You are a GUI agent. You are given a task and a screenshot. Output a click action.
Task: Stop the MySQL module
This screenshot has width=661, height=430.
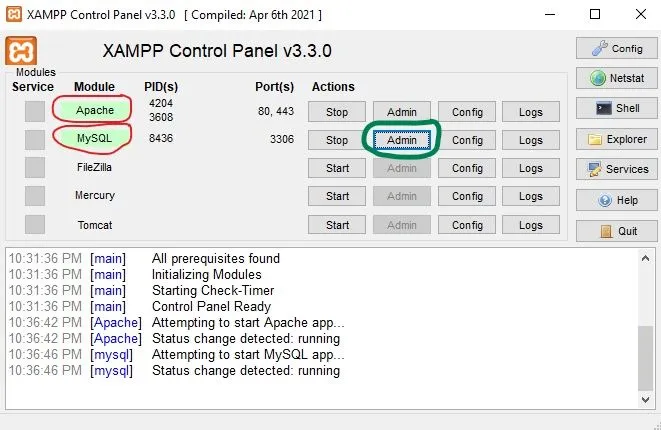tap(337, 140)
